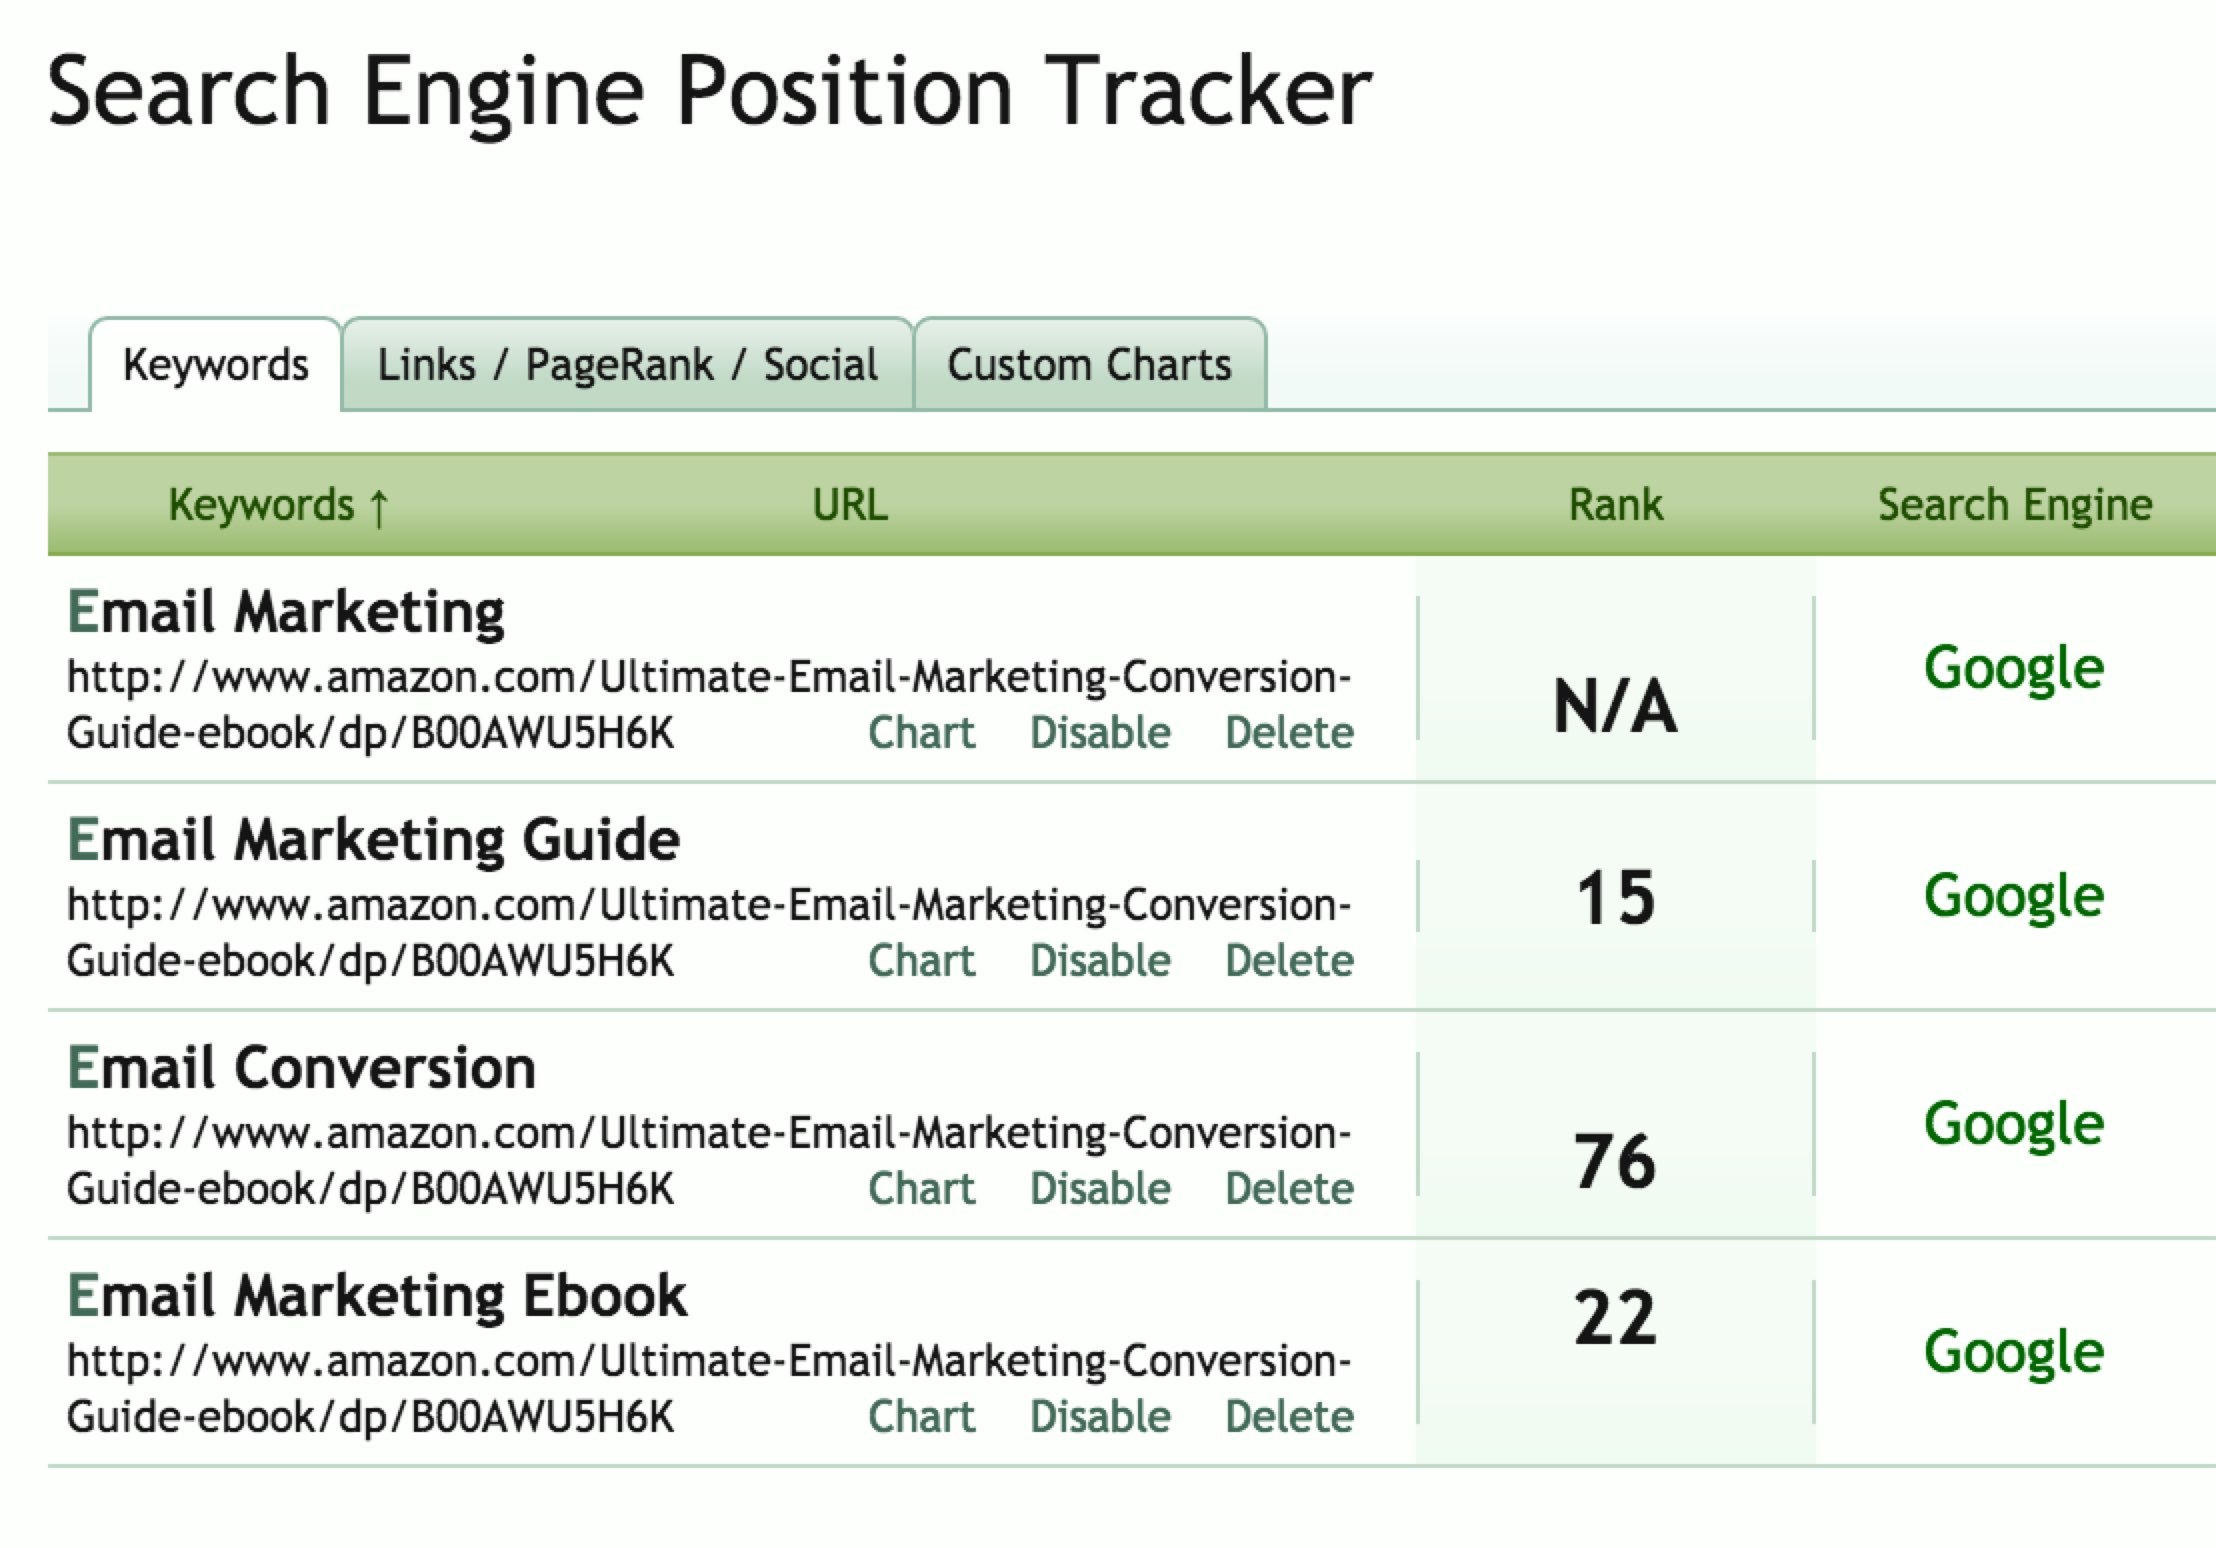Click the Rank column header

coord(1615,505)
